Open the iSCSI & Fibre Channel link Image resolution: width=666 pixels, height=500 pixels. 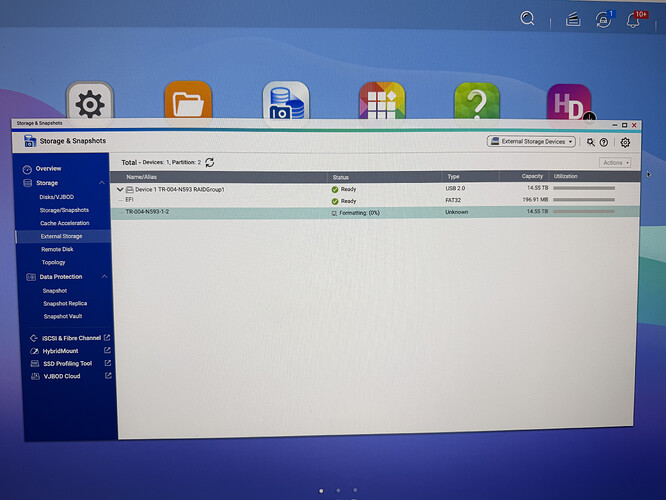coord(70,338)
